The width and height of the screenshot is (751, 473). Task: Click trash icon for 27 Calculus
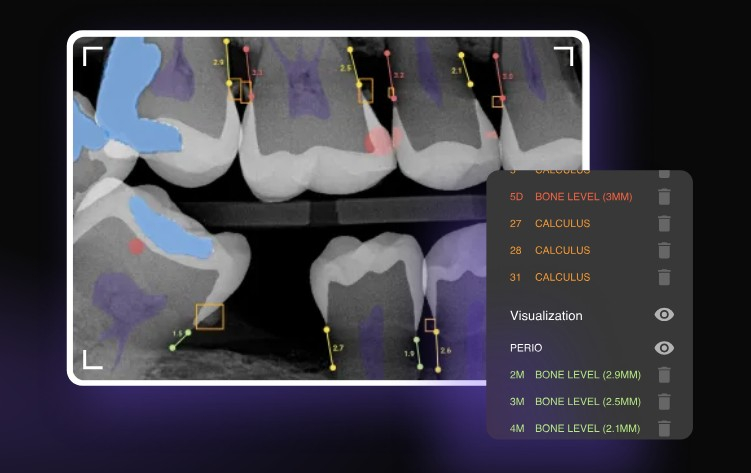664,224
